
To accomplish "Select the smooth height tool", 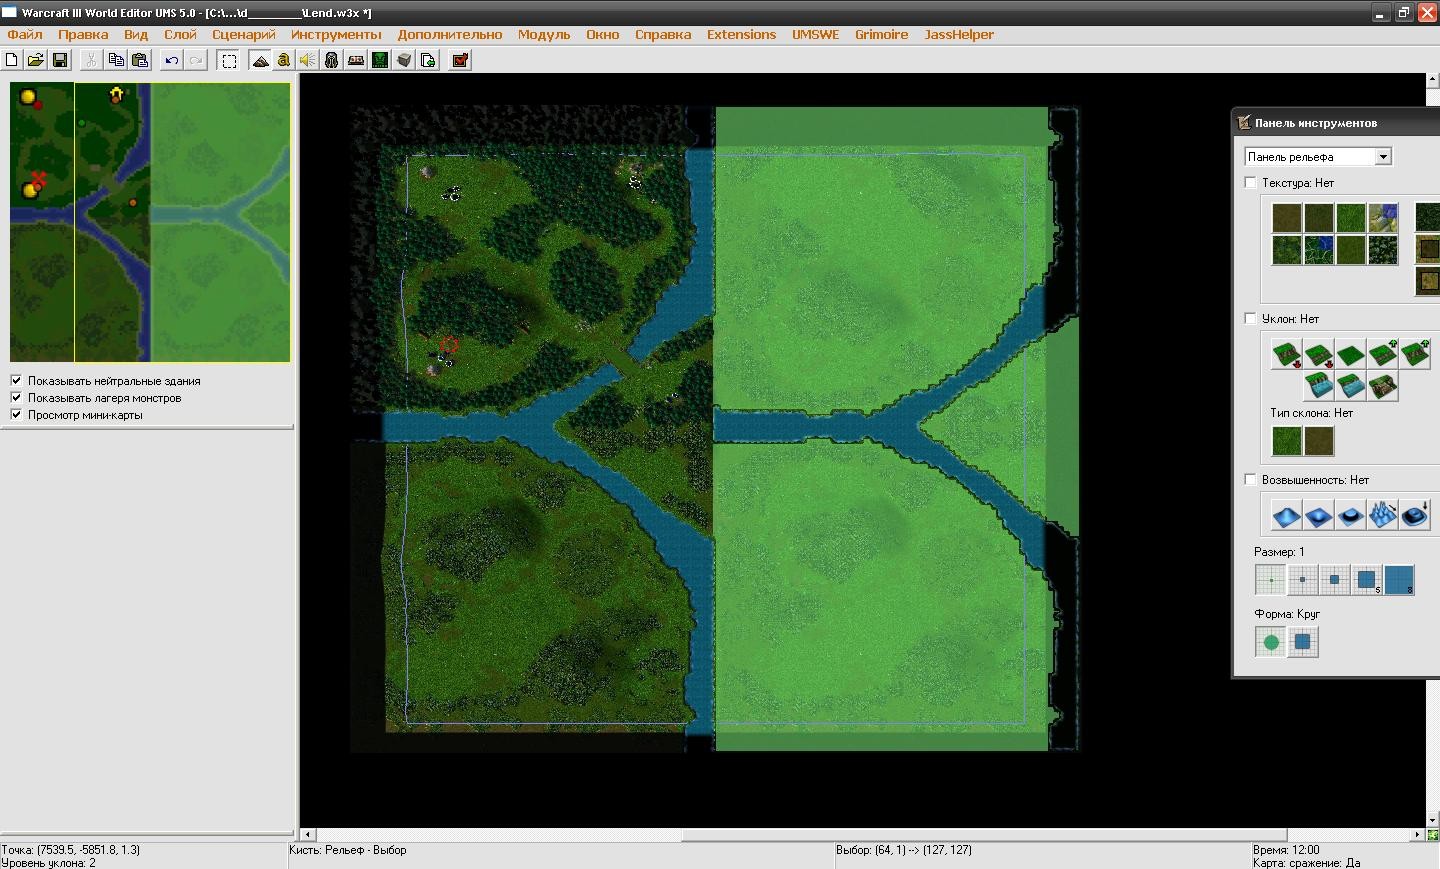I will coord(1415,515).
